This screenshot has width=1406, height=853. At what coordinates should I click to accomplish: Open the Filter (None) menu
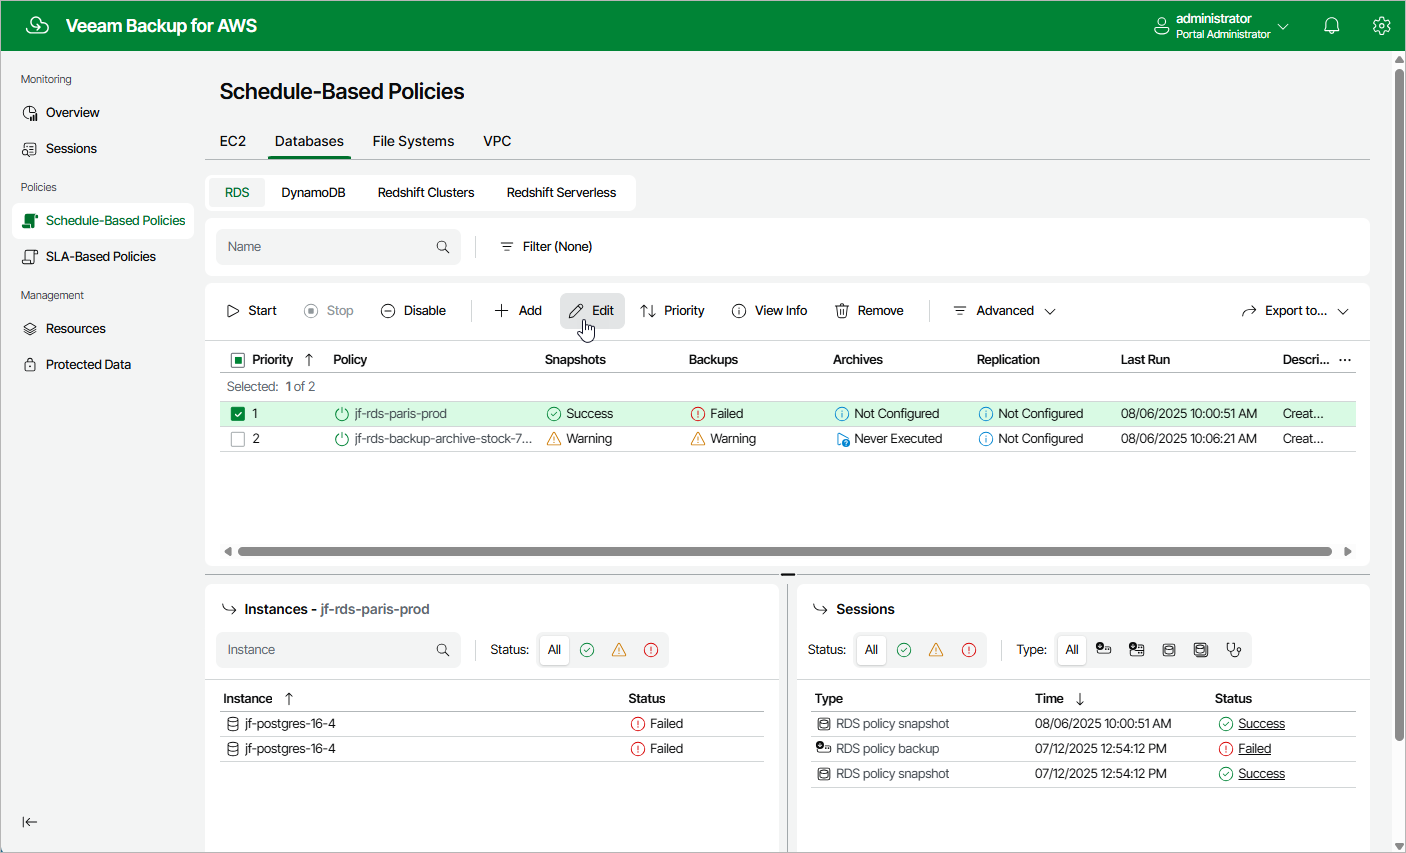546,247
